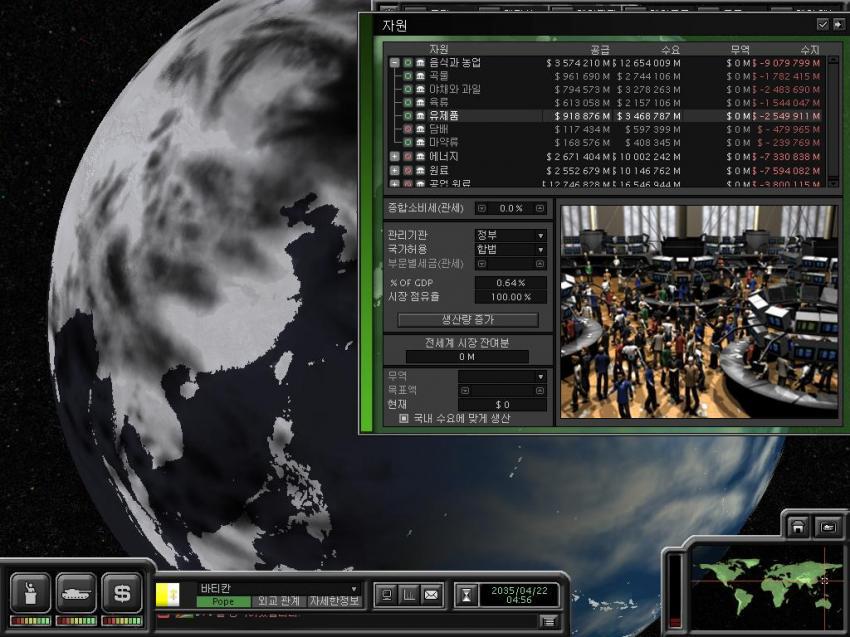This screenshot has height=637, width=850.
Task: Collapse the 음식과 농업 category
Action: [x=395, y=63]
